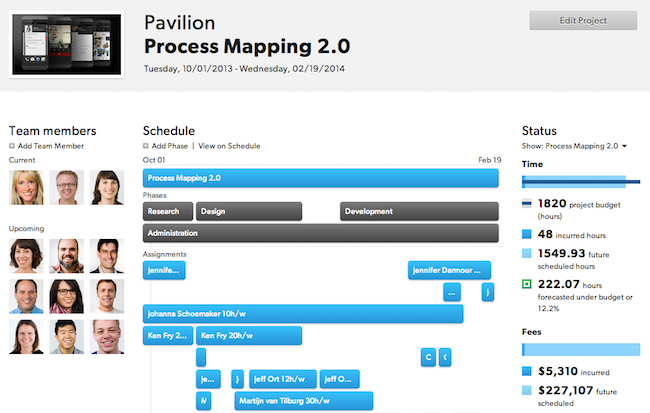Click the incurred fees legend square
The image size is (650, 413).
(527, 370)
